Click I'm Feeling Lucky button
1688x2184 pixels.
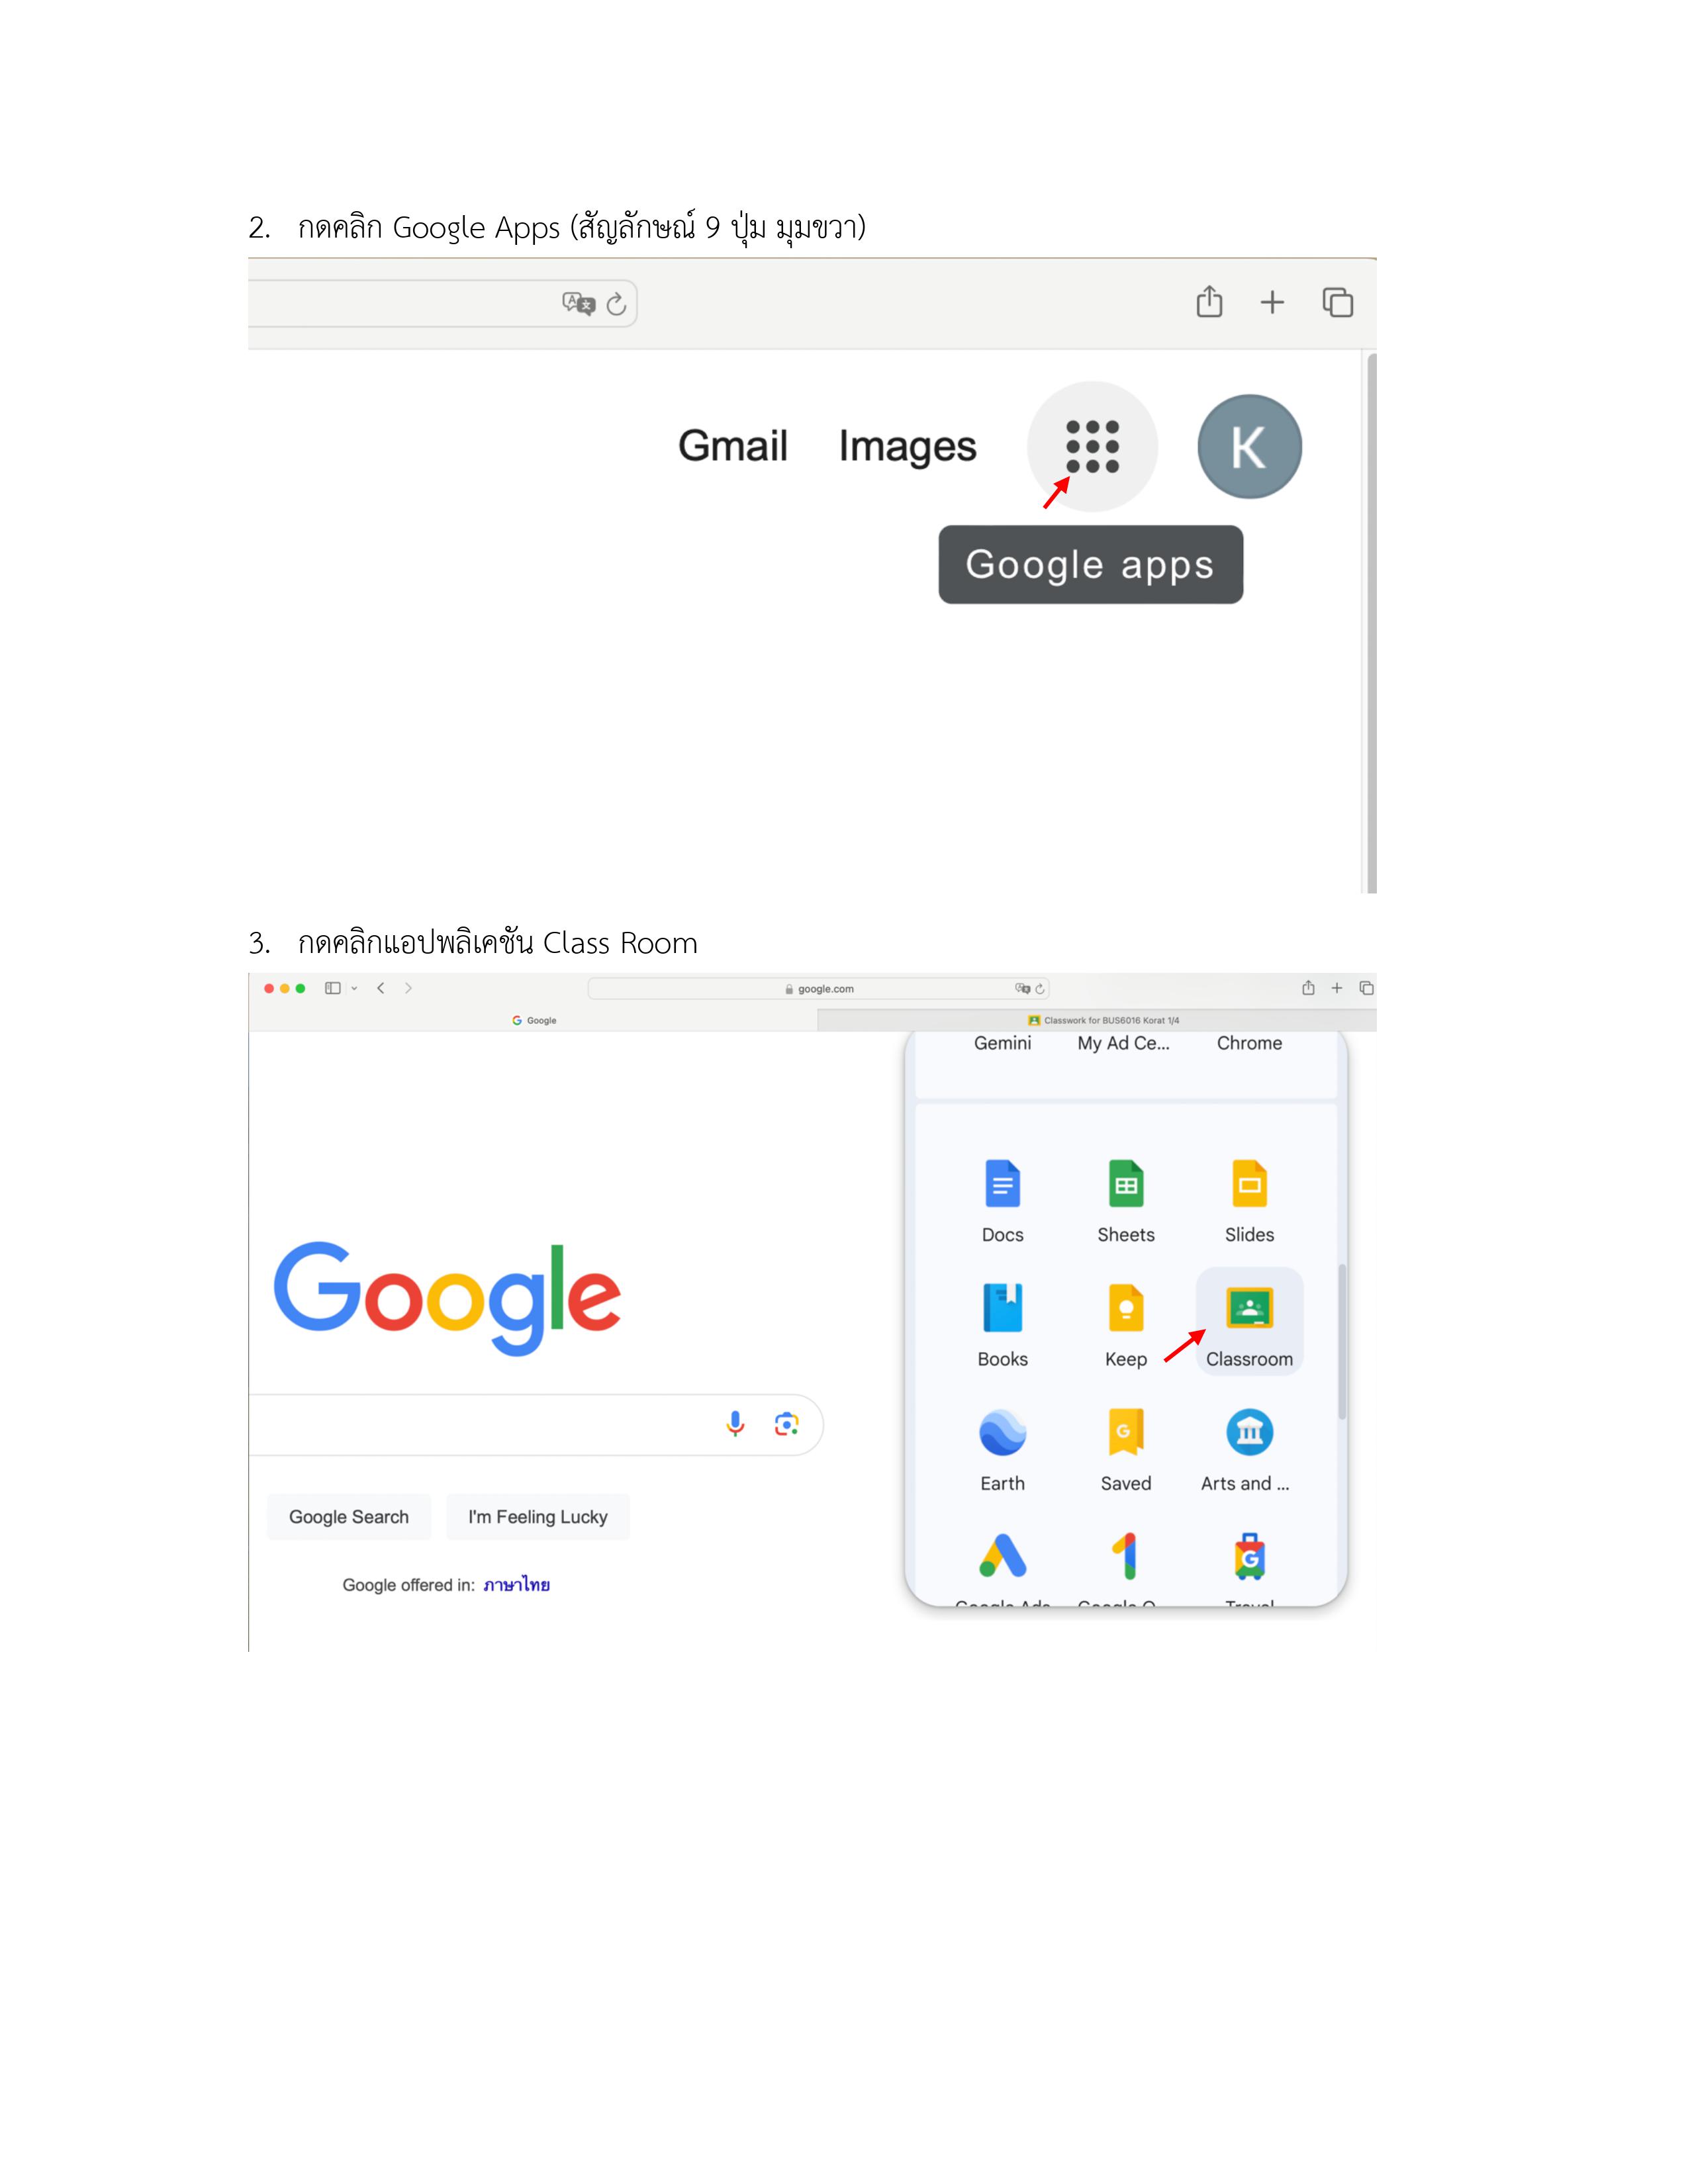538,1517
